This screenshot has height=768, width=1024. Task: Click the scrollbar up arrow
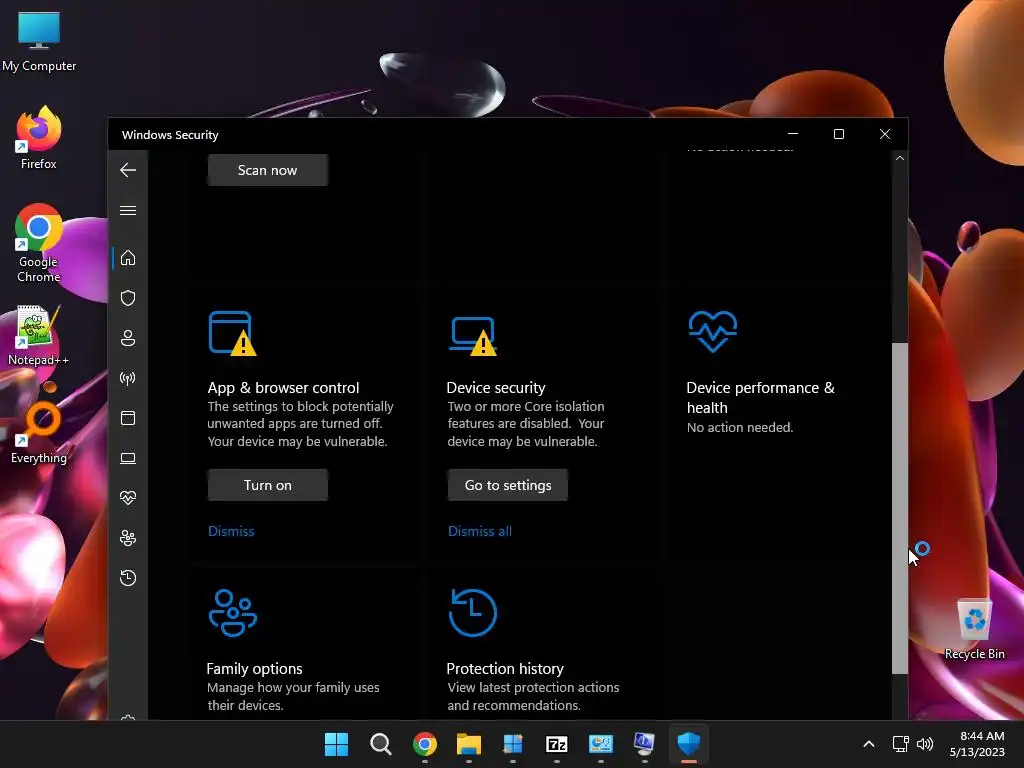point(900,158)
